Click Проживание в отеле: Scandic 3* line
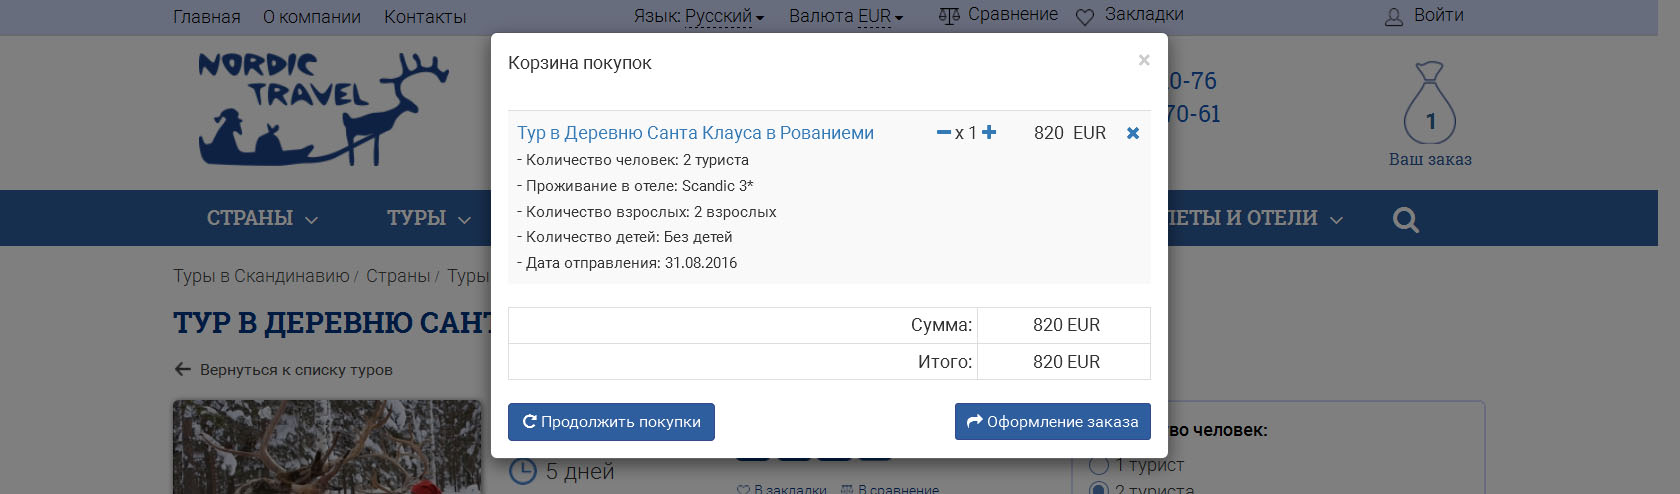Viewport: 1680px width, 494px height. (x=635, y=186)
